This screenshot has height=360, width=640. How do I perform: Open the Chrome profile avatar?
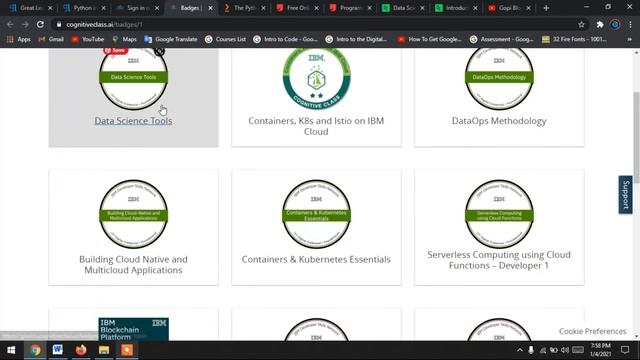[615, 24]
